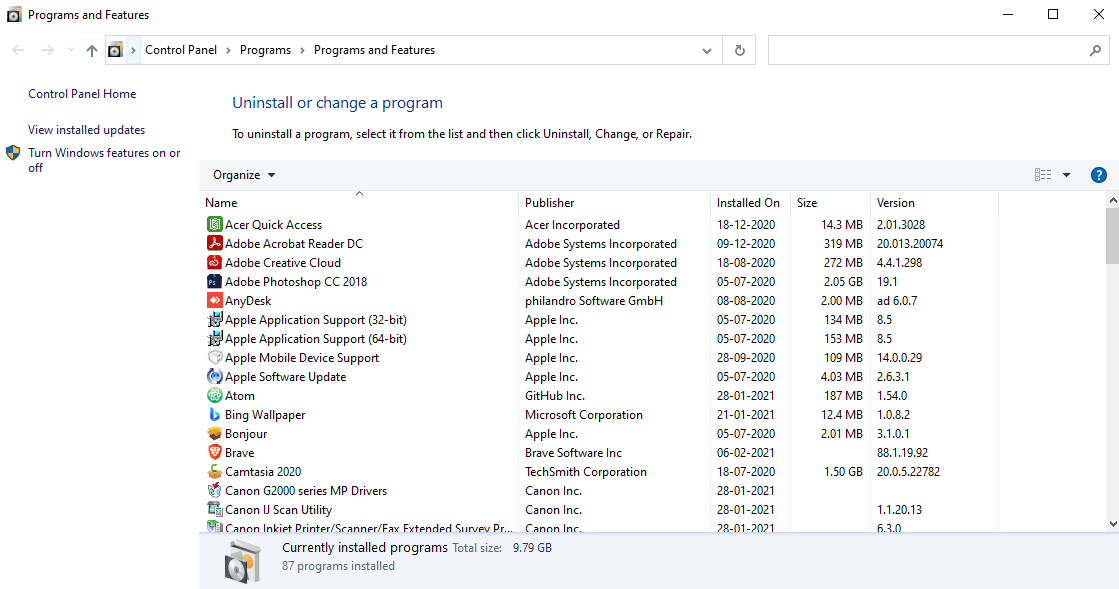The image size is (1119, 589).
Task: Click the scrollbar up arrow
Action: [x=1113, y=201]
